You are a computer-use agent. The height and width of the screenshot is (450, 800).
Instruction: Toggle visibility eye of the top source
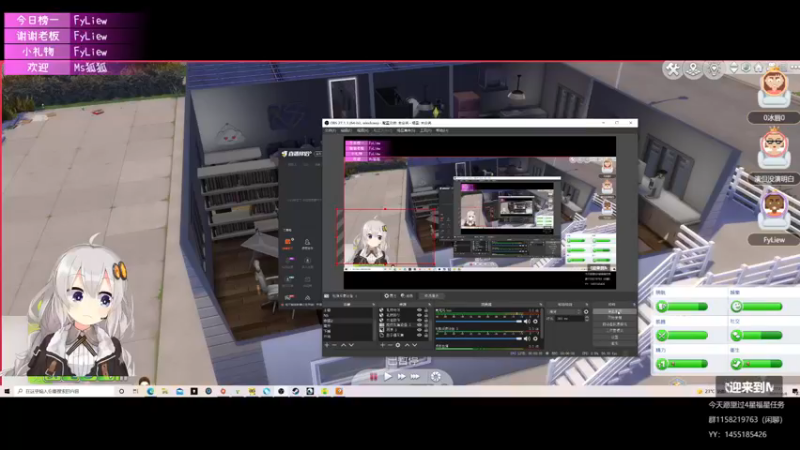point(419,310)
